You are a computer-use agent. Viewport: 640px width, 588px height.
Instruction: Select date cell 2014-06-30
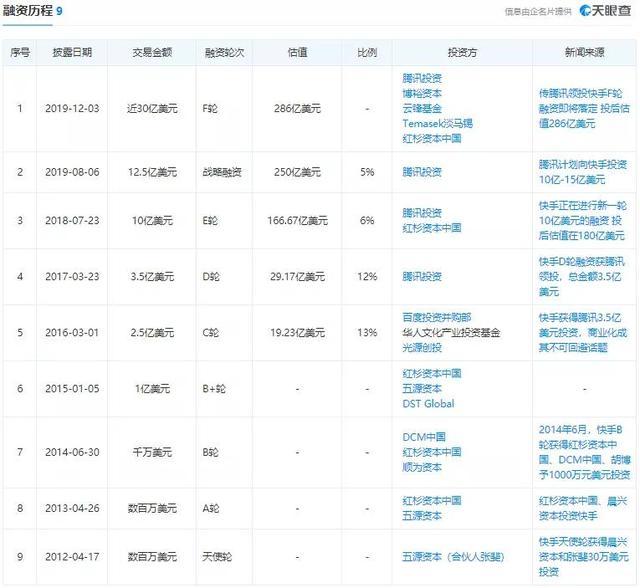tap(72, 452)
